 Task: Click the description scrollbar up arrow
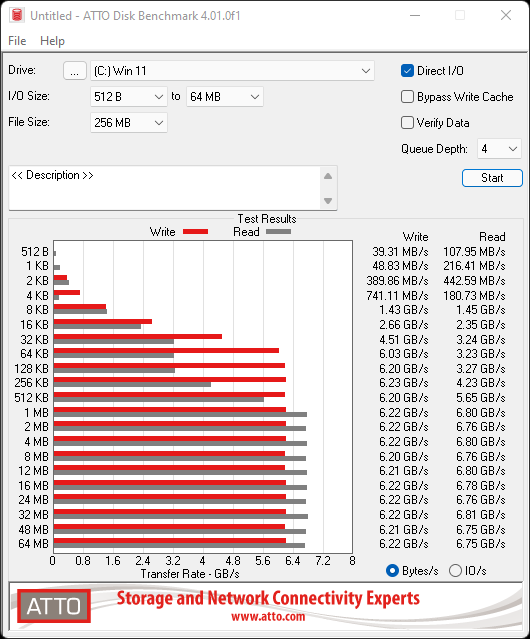(x=328, y=176)
